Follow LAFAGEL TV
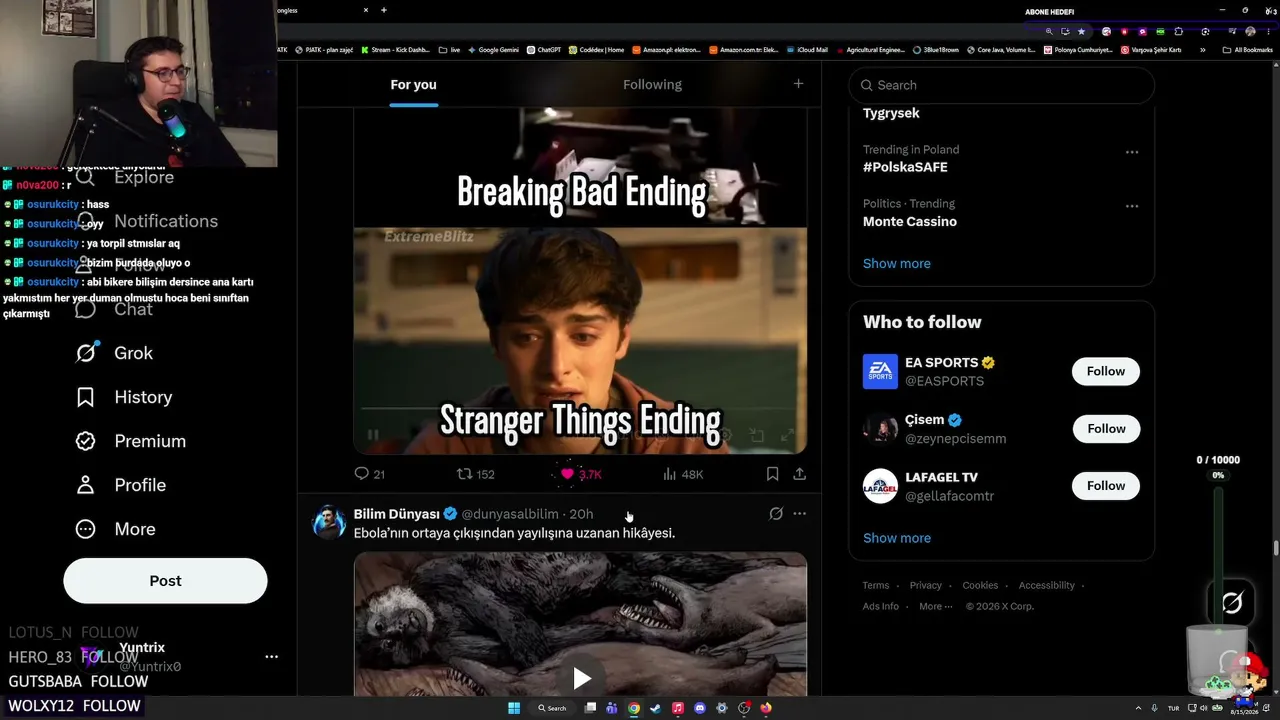The height and width of the screenshot is (720, 1280). pos(1106,486)
